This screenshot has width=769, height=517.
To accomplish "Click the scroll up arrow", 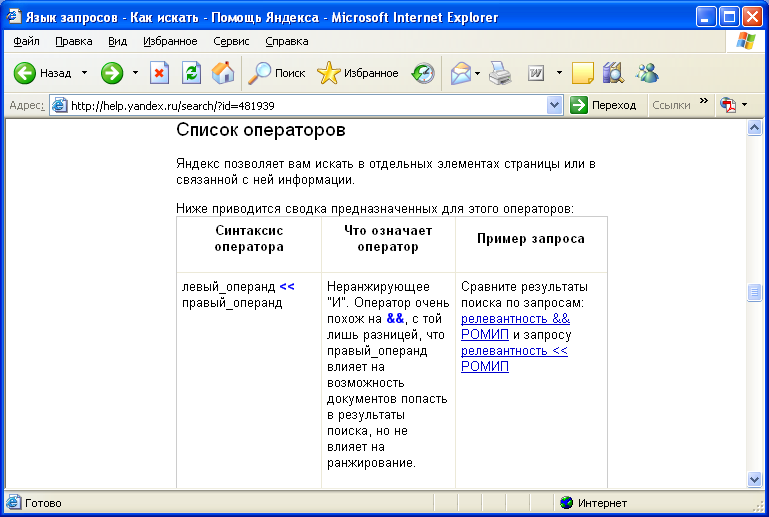I will (754, 128).
